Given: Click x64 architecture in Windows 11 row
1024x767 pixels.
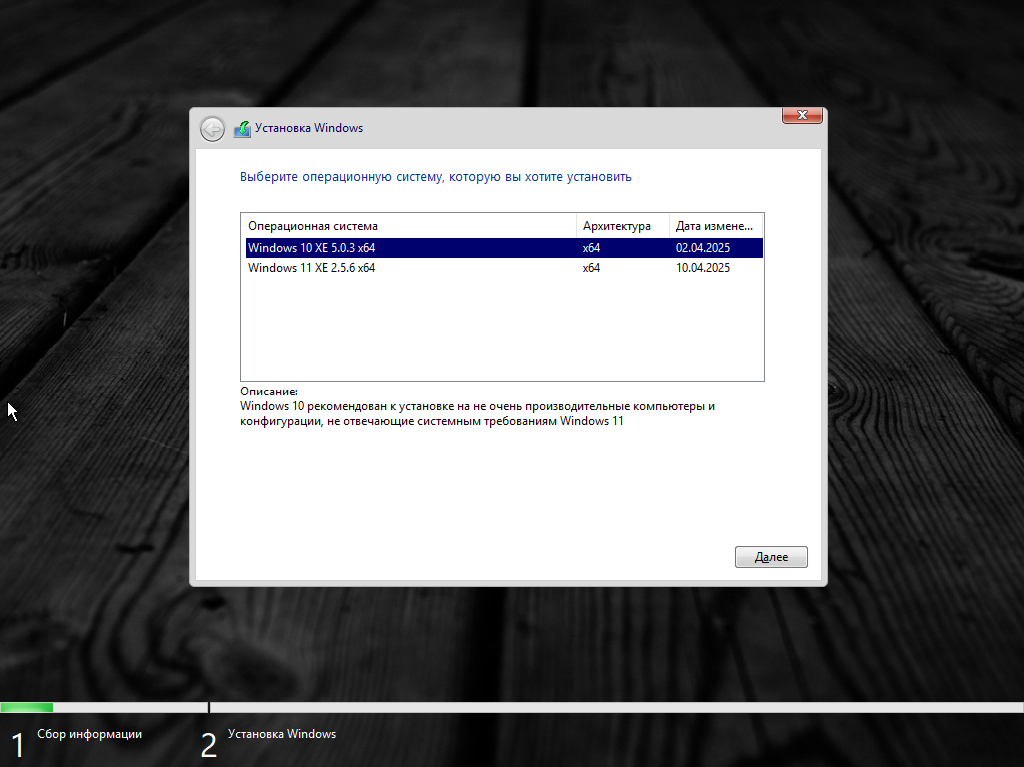Looking at the screenshot, I should point(591,268).
